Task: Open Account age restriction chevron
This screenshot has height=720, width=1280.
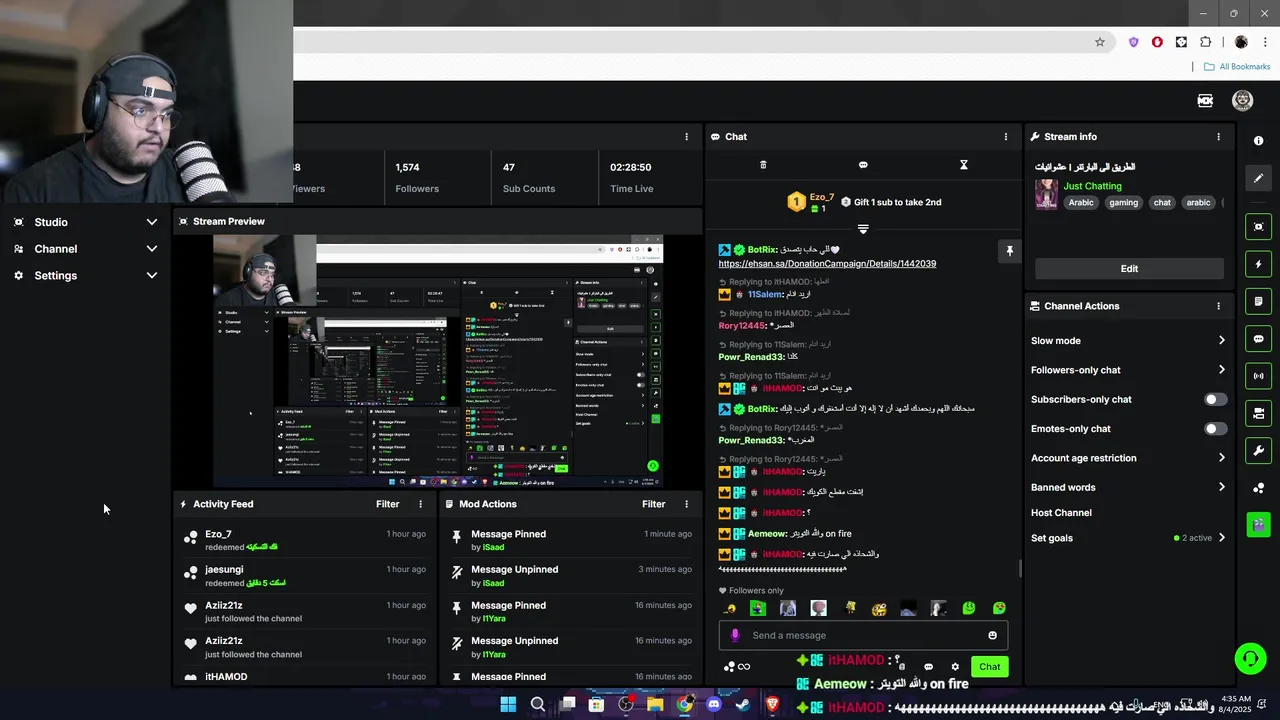Action: (x=1222, y=458)
